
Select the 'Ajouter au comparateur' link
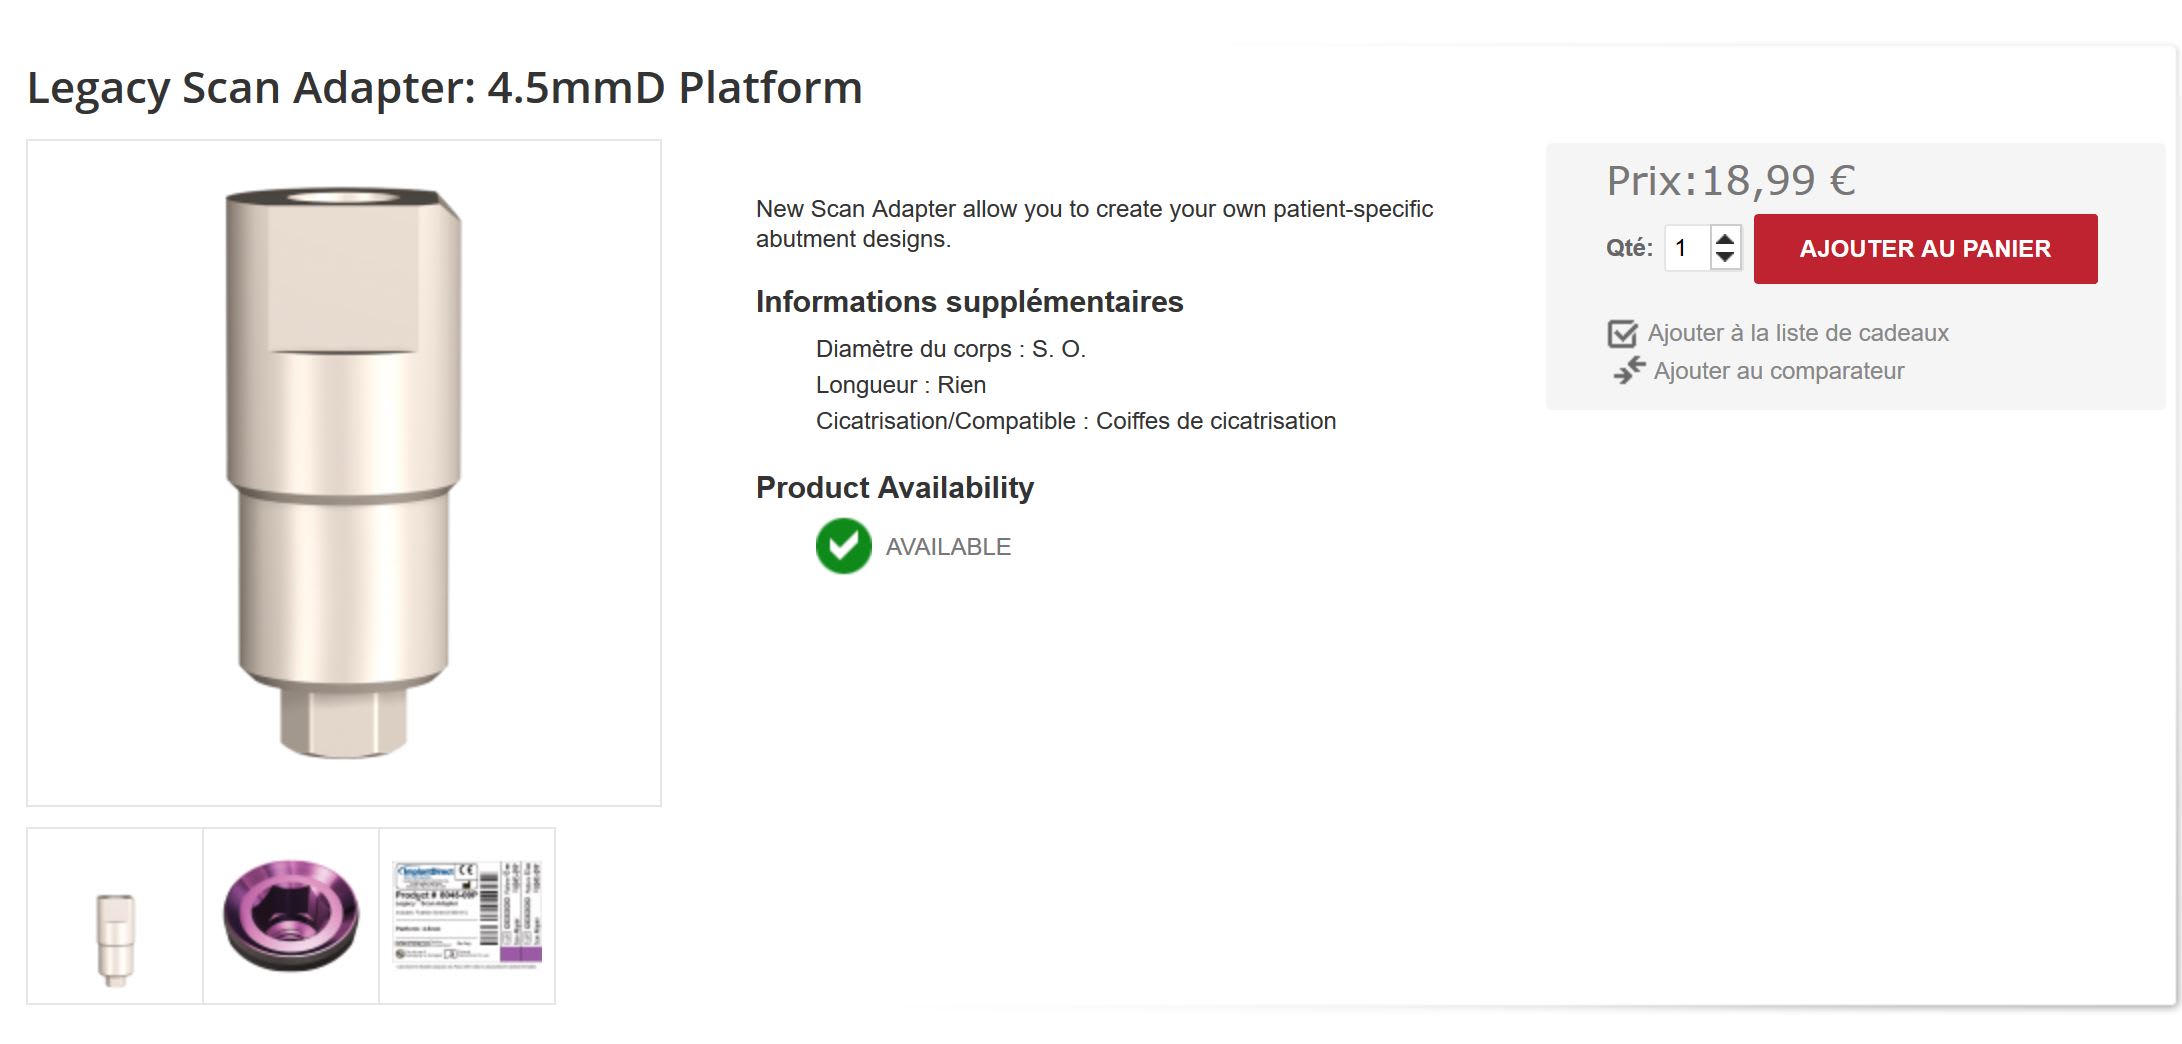coord(1778,371)
